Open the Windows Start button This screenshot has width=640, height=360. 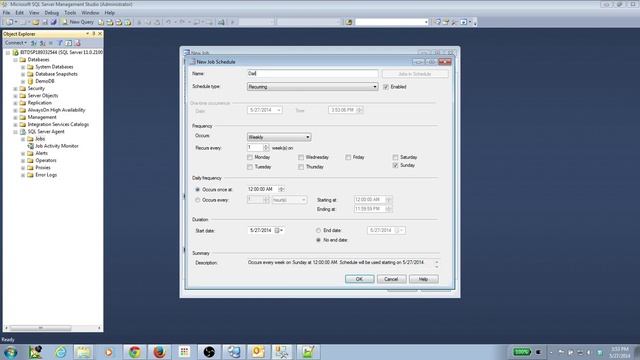pyautogui.click(x=11, y=352)
